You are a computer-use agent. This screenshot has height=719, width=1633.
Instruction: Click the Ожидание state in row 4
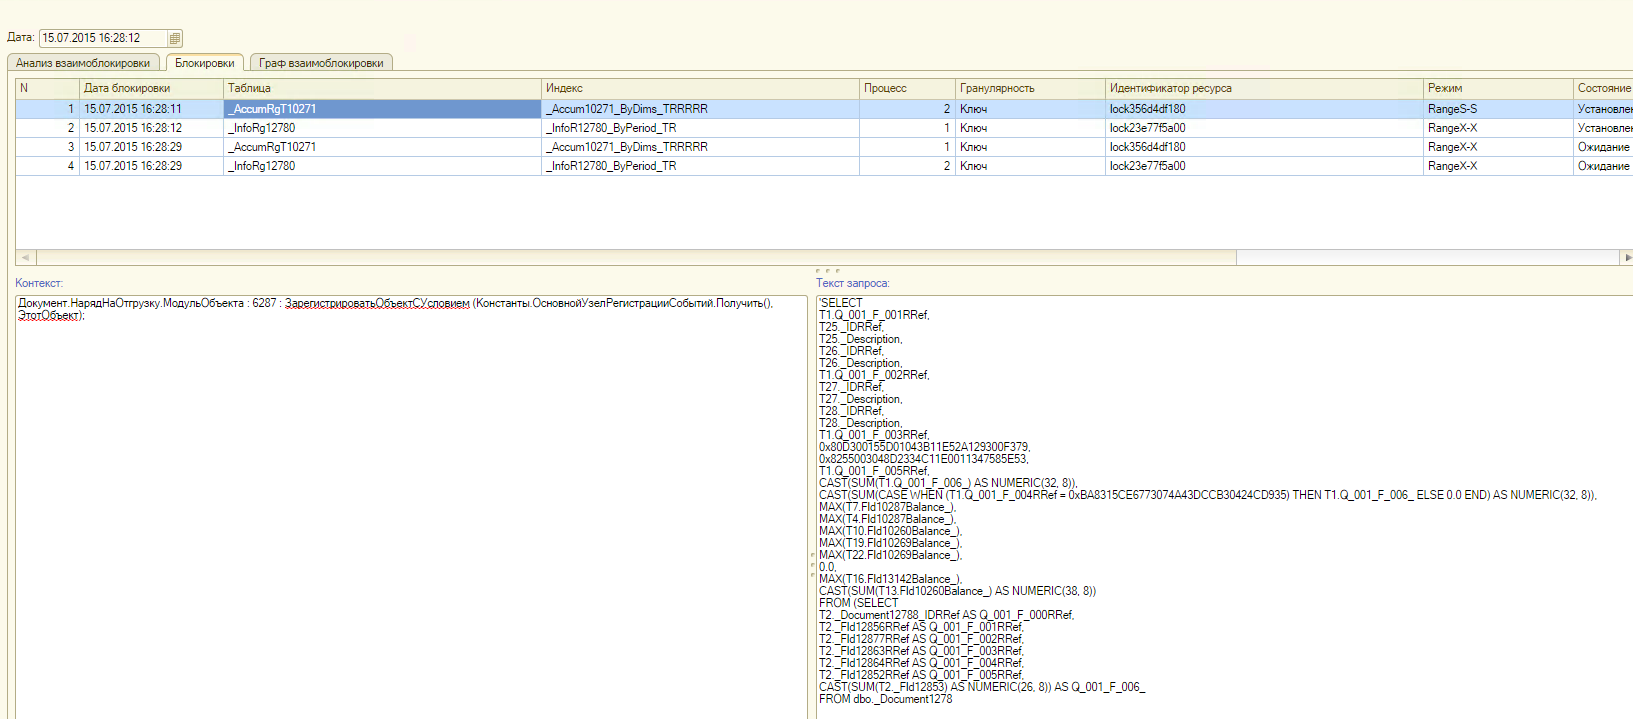[x=1603, y=166]
